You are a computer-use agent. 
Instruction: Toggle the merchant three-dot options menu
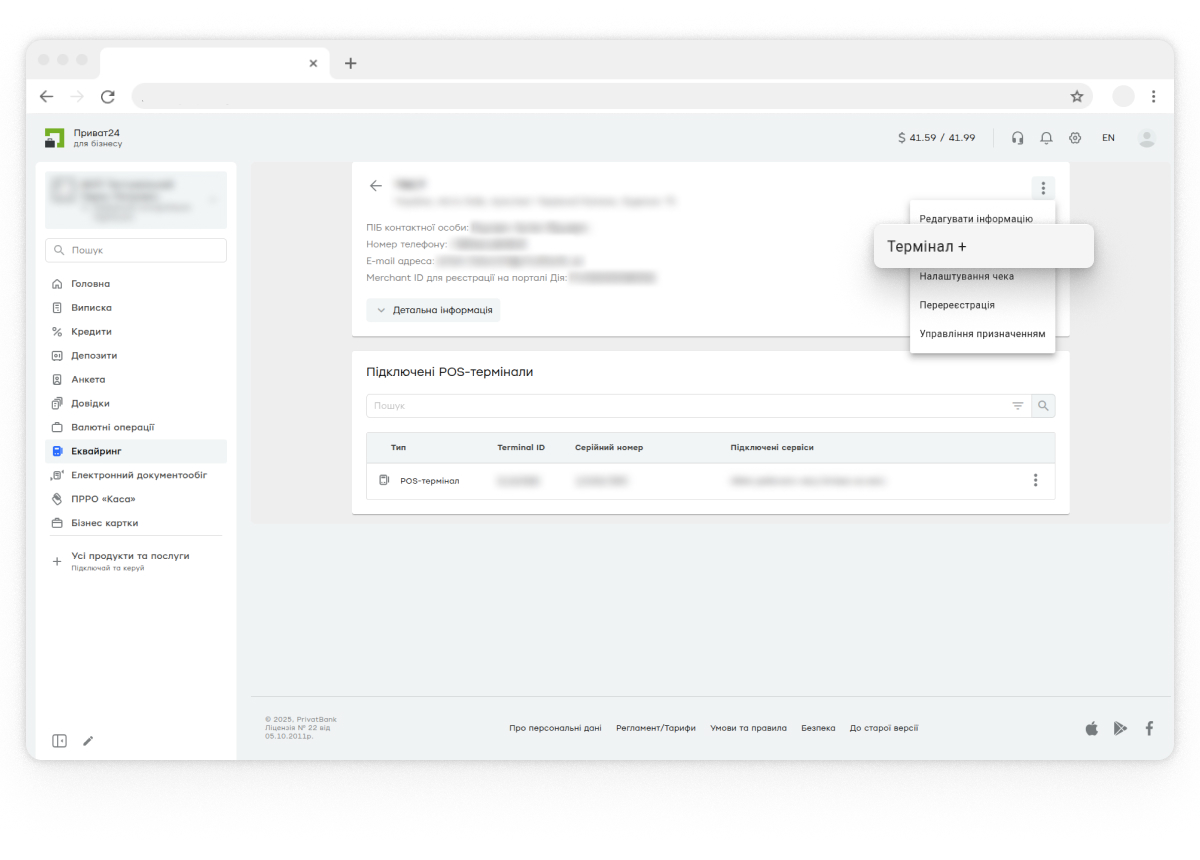pos(1043,188)
